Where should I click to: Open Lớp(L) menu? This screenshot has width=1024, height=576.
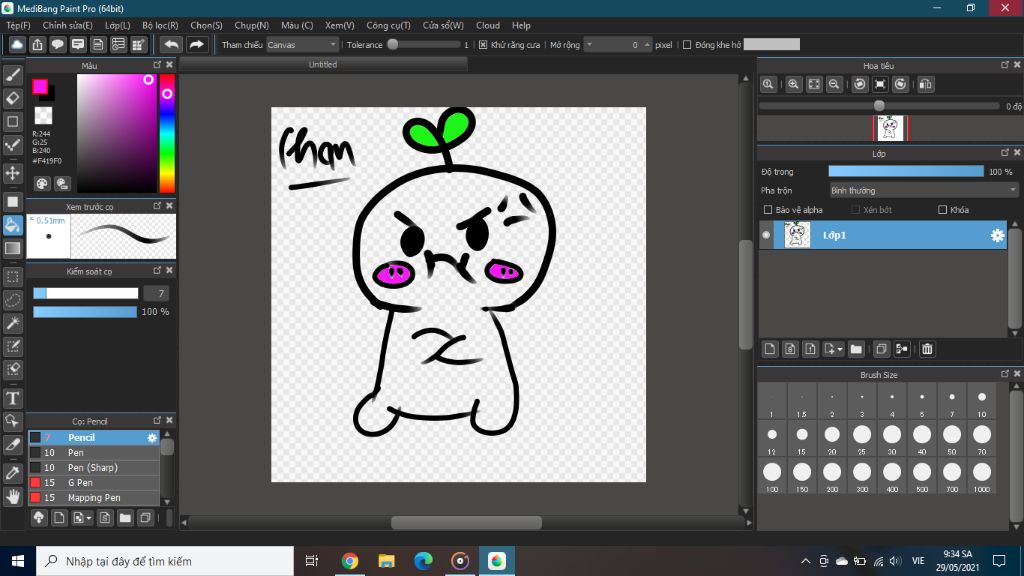118,25
